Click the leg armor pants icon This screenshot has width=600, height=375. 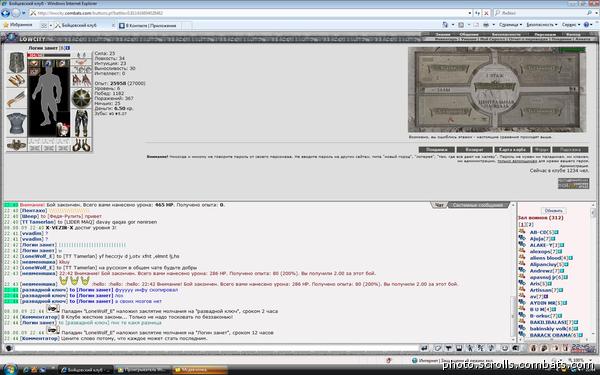coord(82,123)
